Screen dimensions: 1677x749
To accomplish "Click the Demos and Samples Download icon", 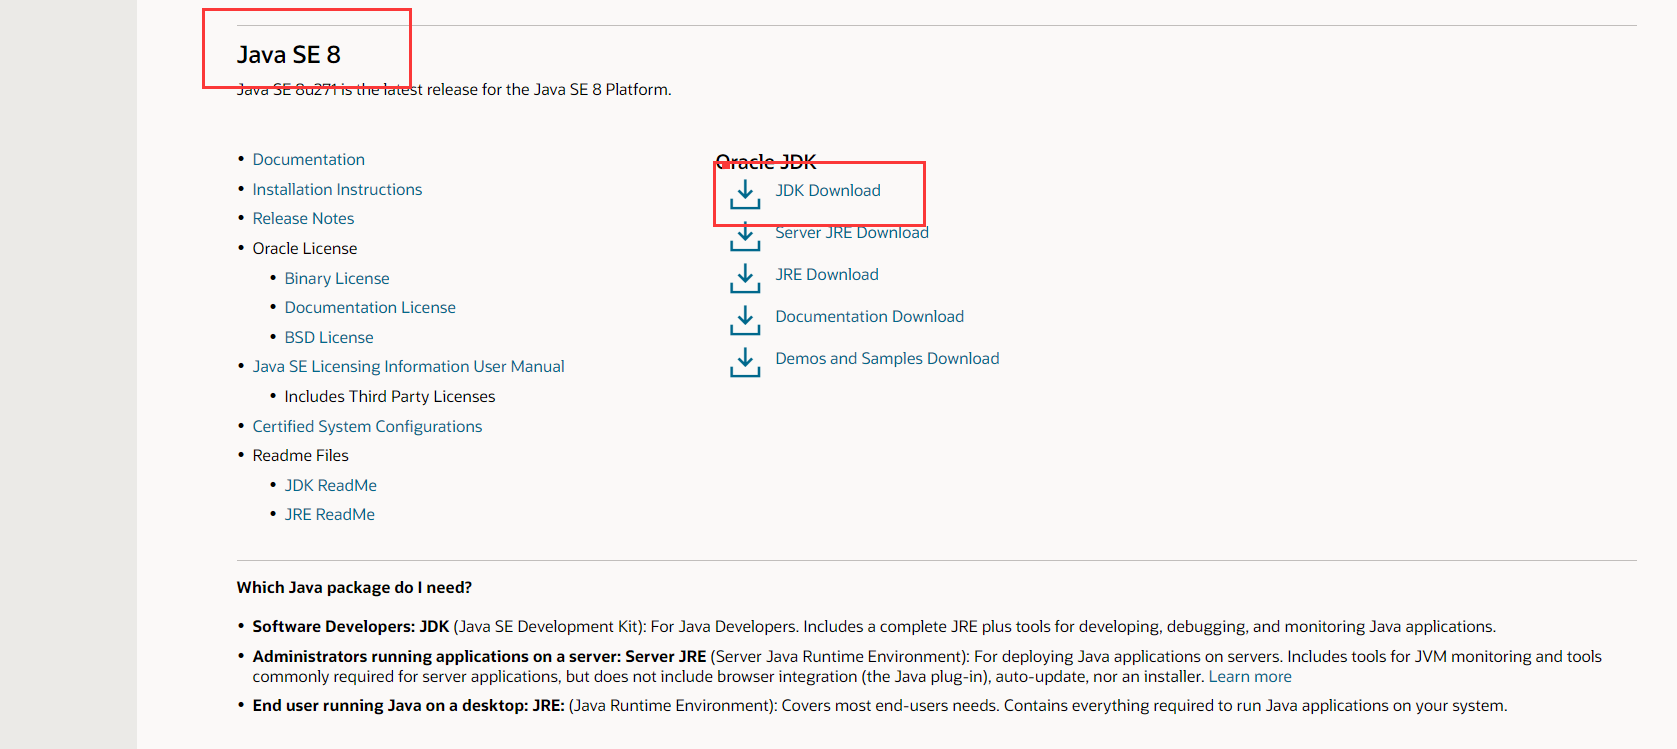I will pyautogui.click(x=745, y=361).
